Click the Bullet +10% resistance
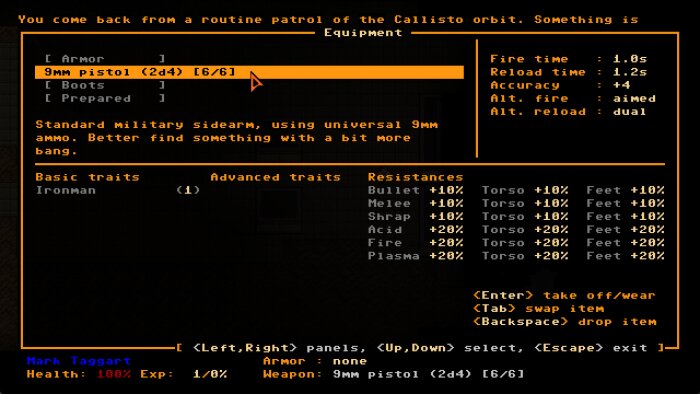Image resolution: width=700 pixels, height=394 pixels. click(415, 190)
